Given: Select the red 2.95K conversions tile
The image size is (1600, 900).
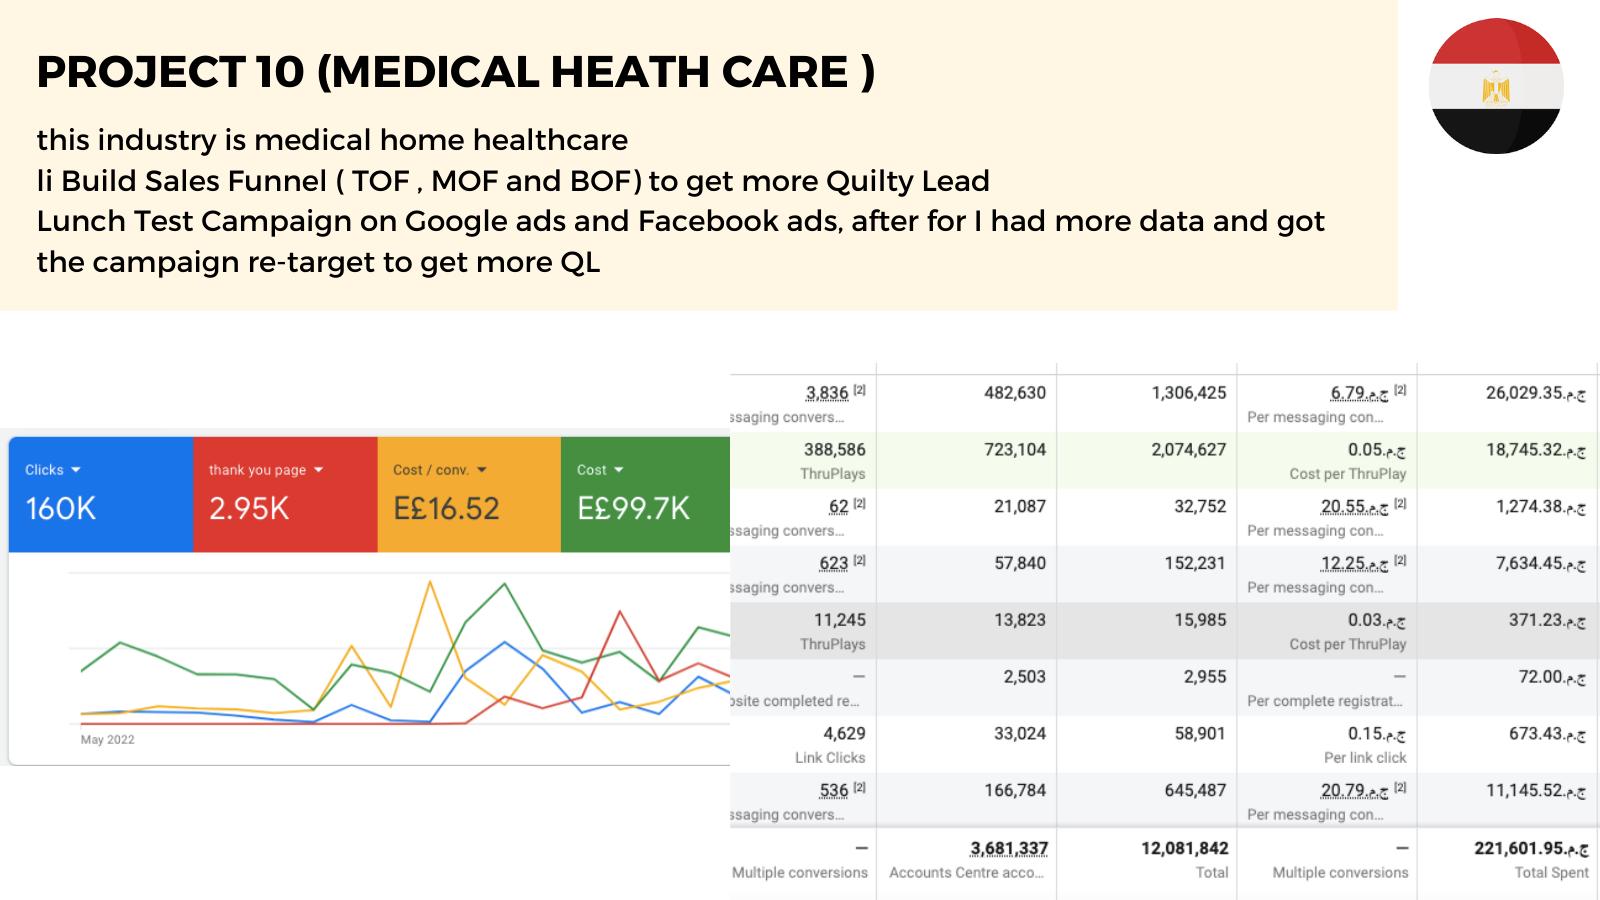Looking at the screenshot, I should (285, 494).
